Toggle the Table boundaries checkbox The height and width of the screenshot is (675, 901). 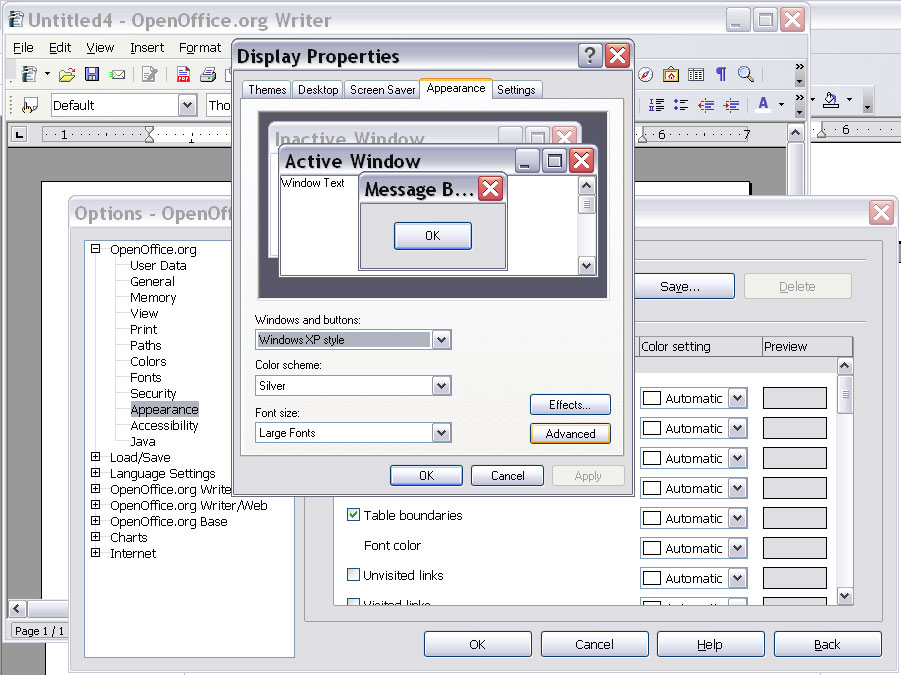click(353, 515)
